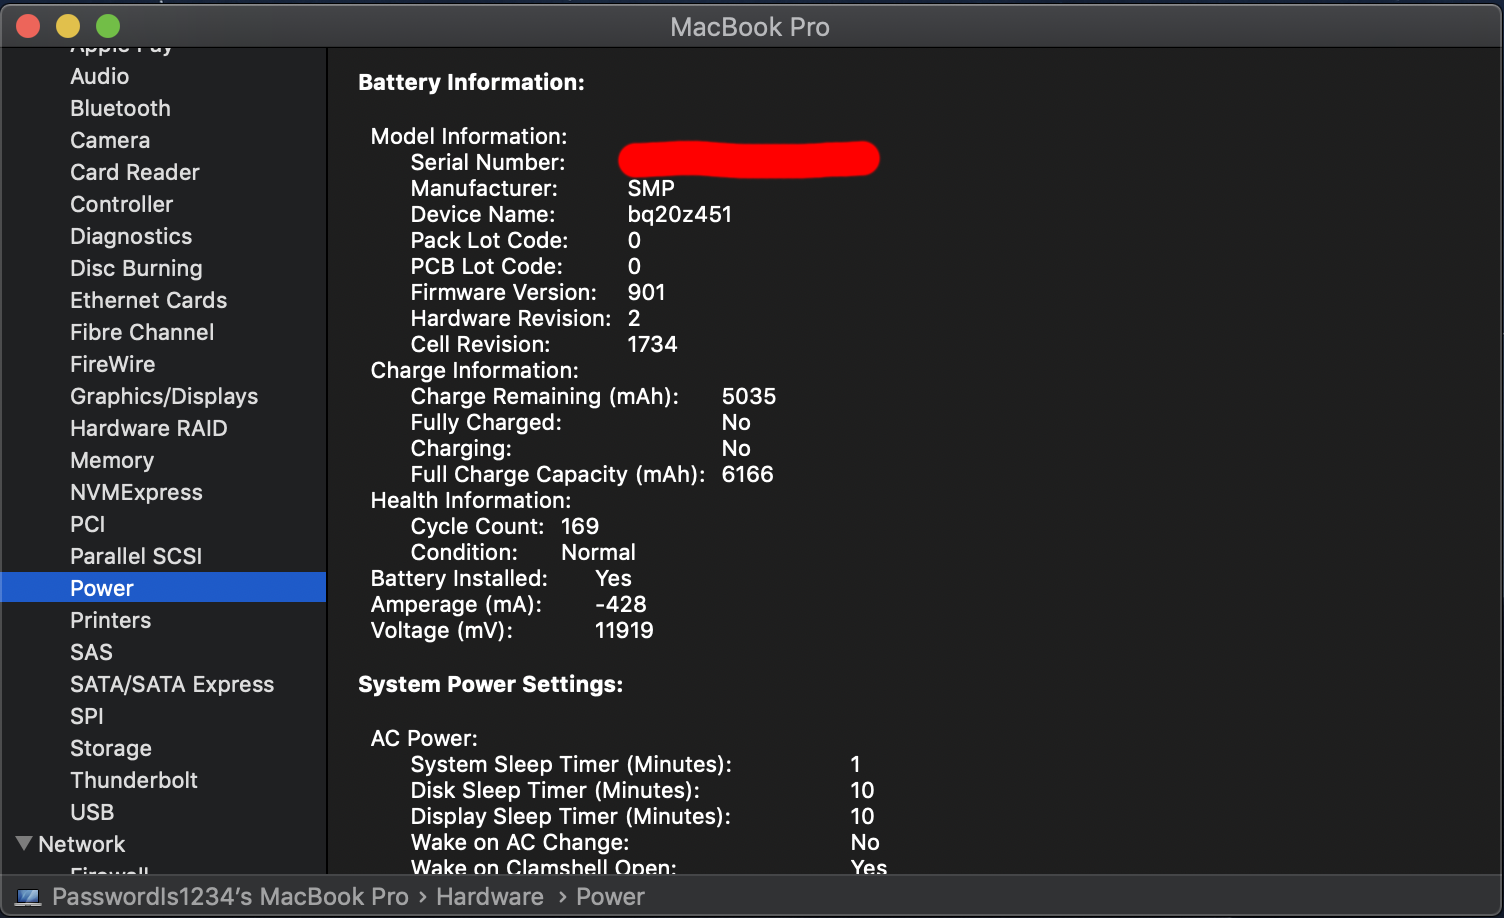Close the MacBook Pro window with red button
The height and width of the screenshot is (918, 1504).
point(29,26)
